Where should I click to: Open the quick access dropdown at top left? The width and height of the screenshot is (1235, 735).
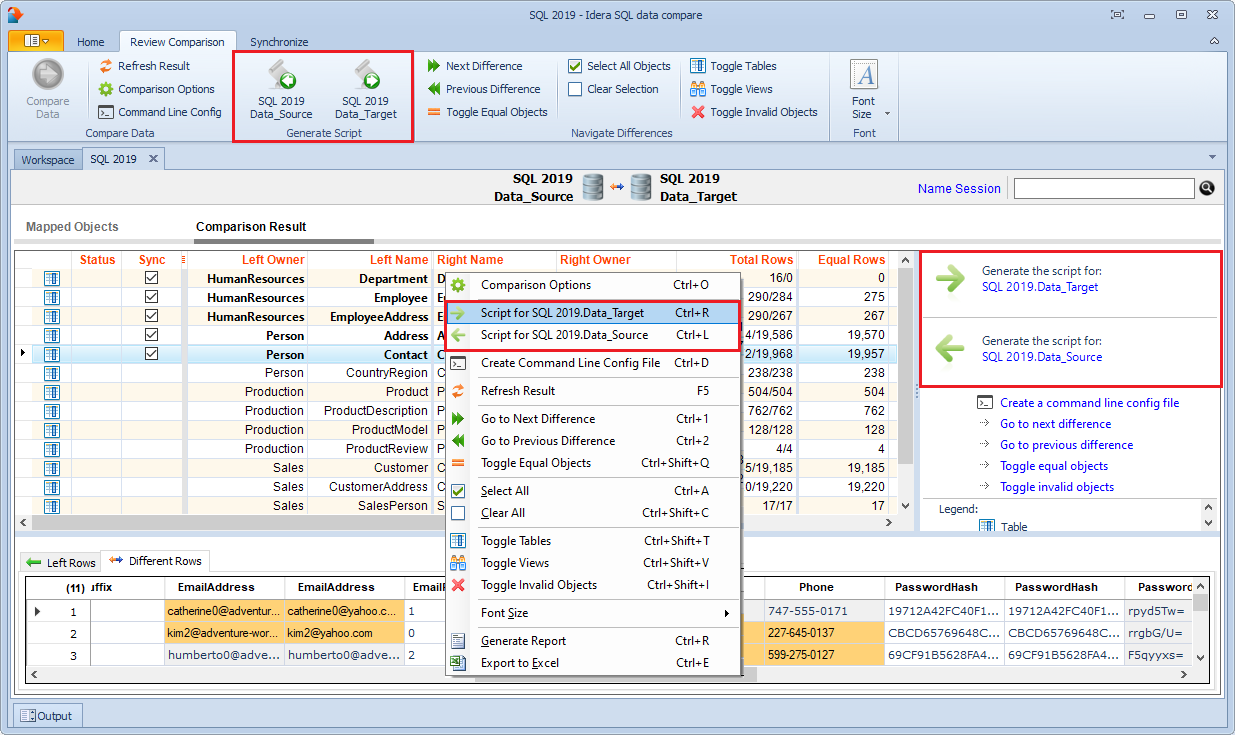pos(36,41)
